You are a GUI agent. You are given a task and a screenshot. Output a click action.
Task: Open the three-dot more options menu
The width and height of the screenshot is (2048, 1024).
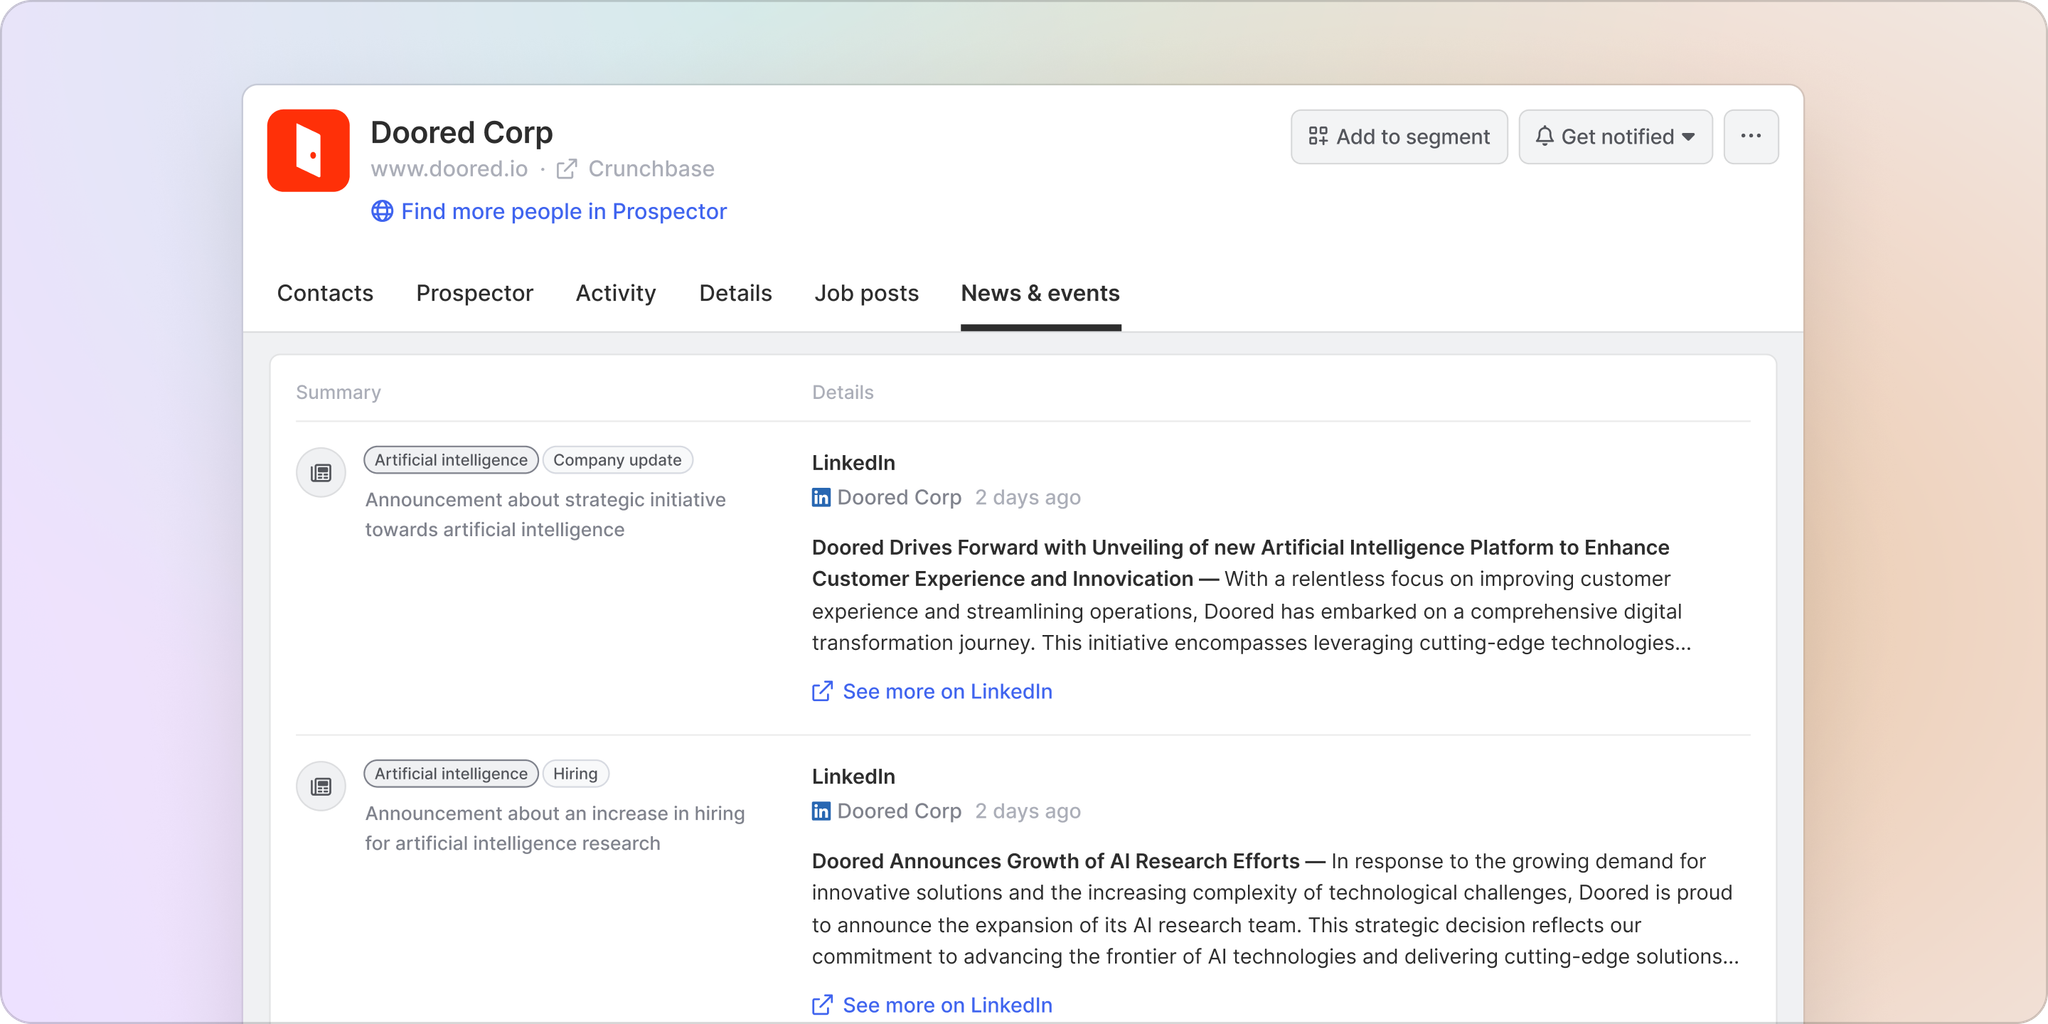tap(1751, 136)
